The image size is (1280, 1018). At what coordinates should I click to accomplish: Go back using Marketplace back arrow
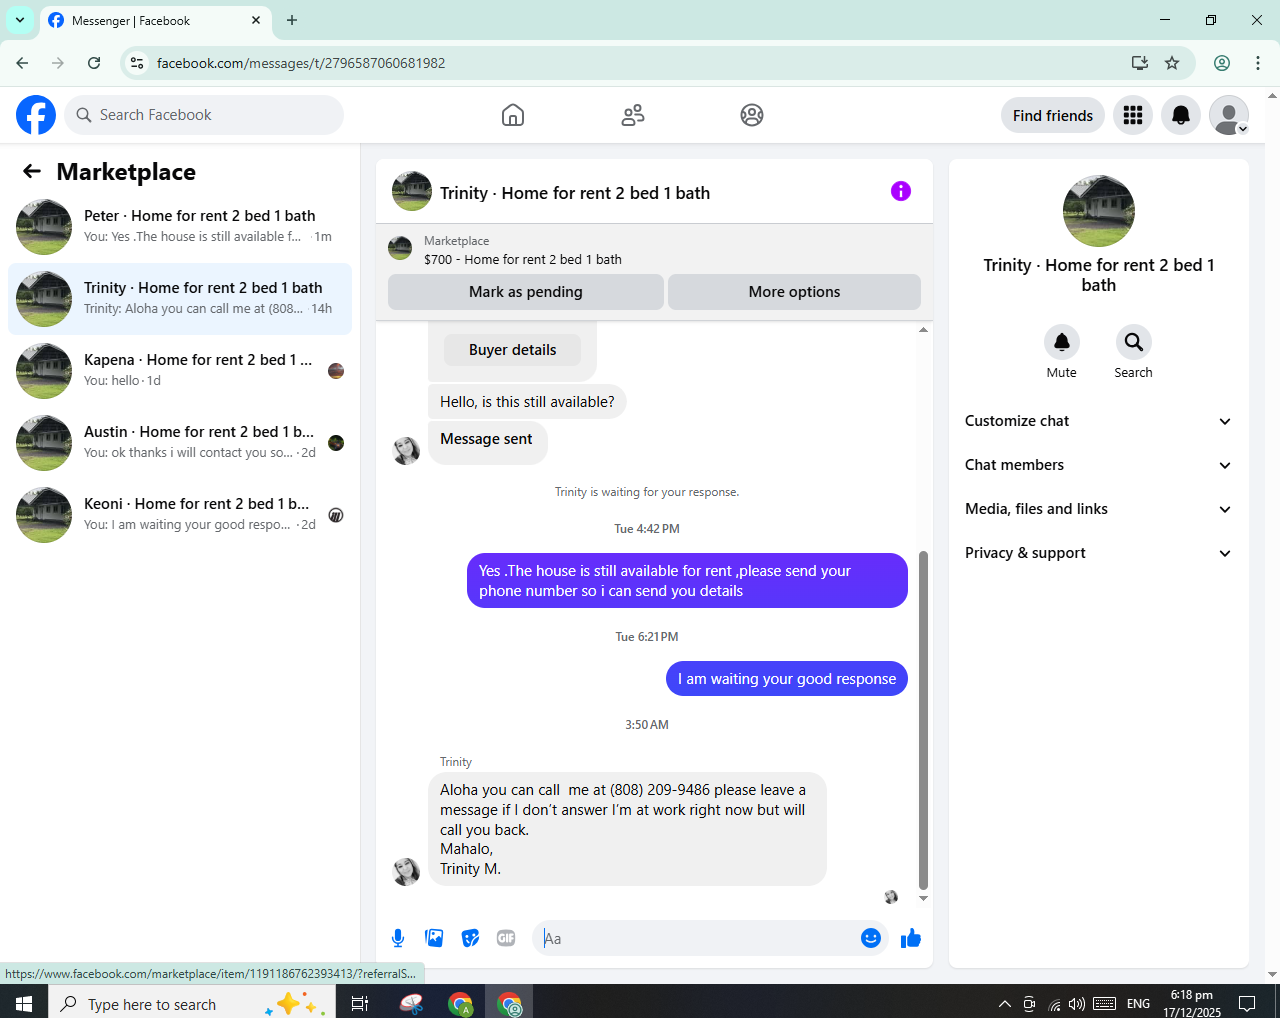(x=32, y=171)
